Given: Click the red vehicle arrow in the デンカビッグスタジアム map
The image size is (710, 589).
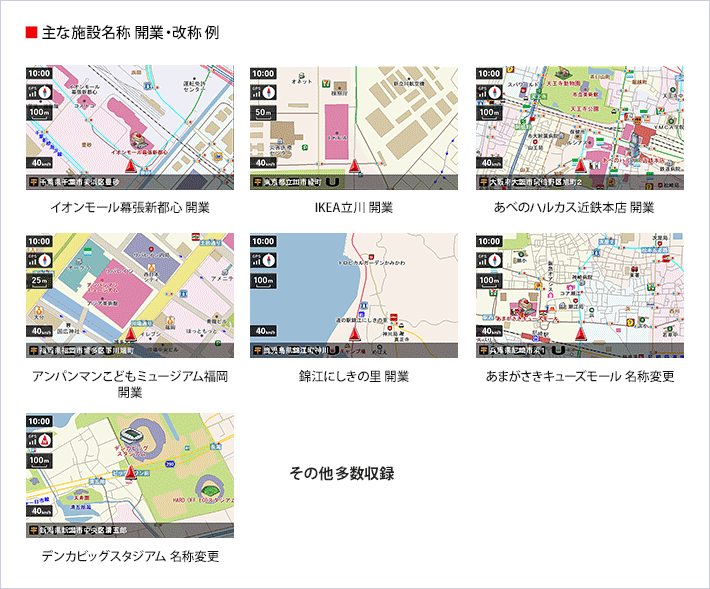Looking at the screenshot, I should [x=131, y=472].
